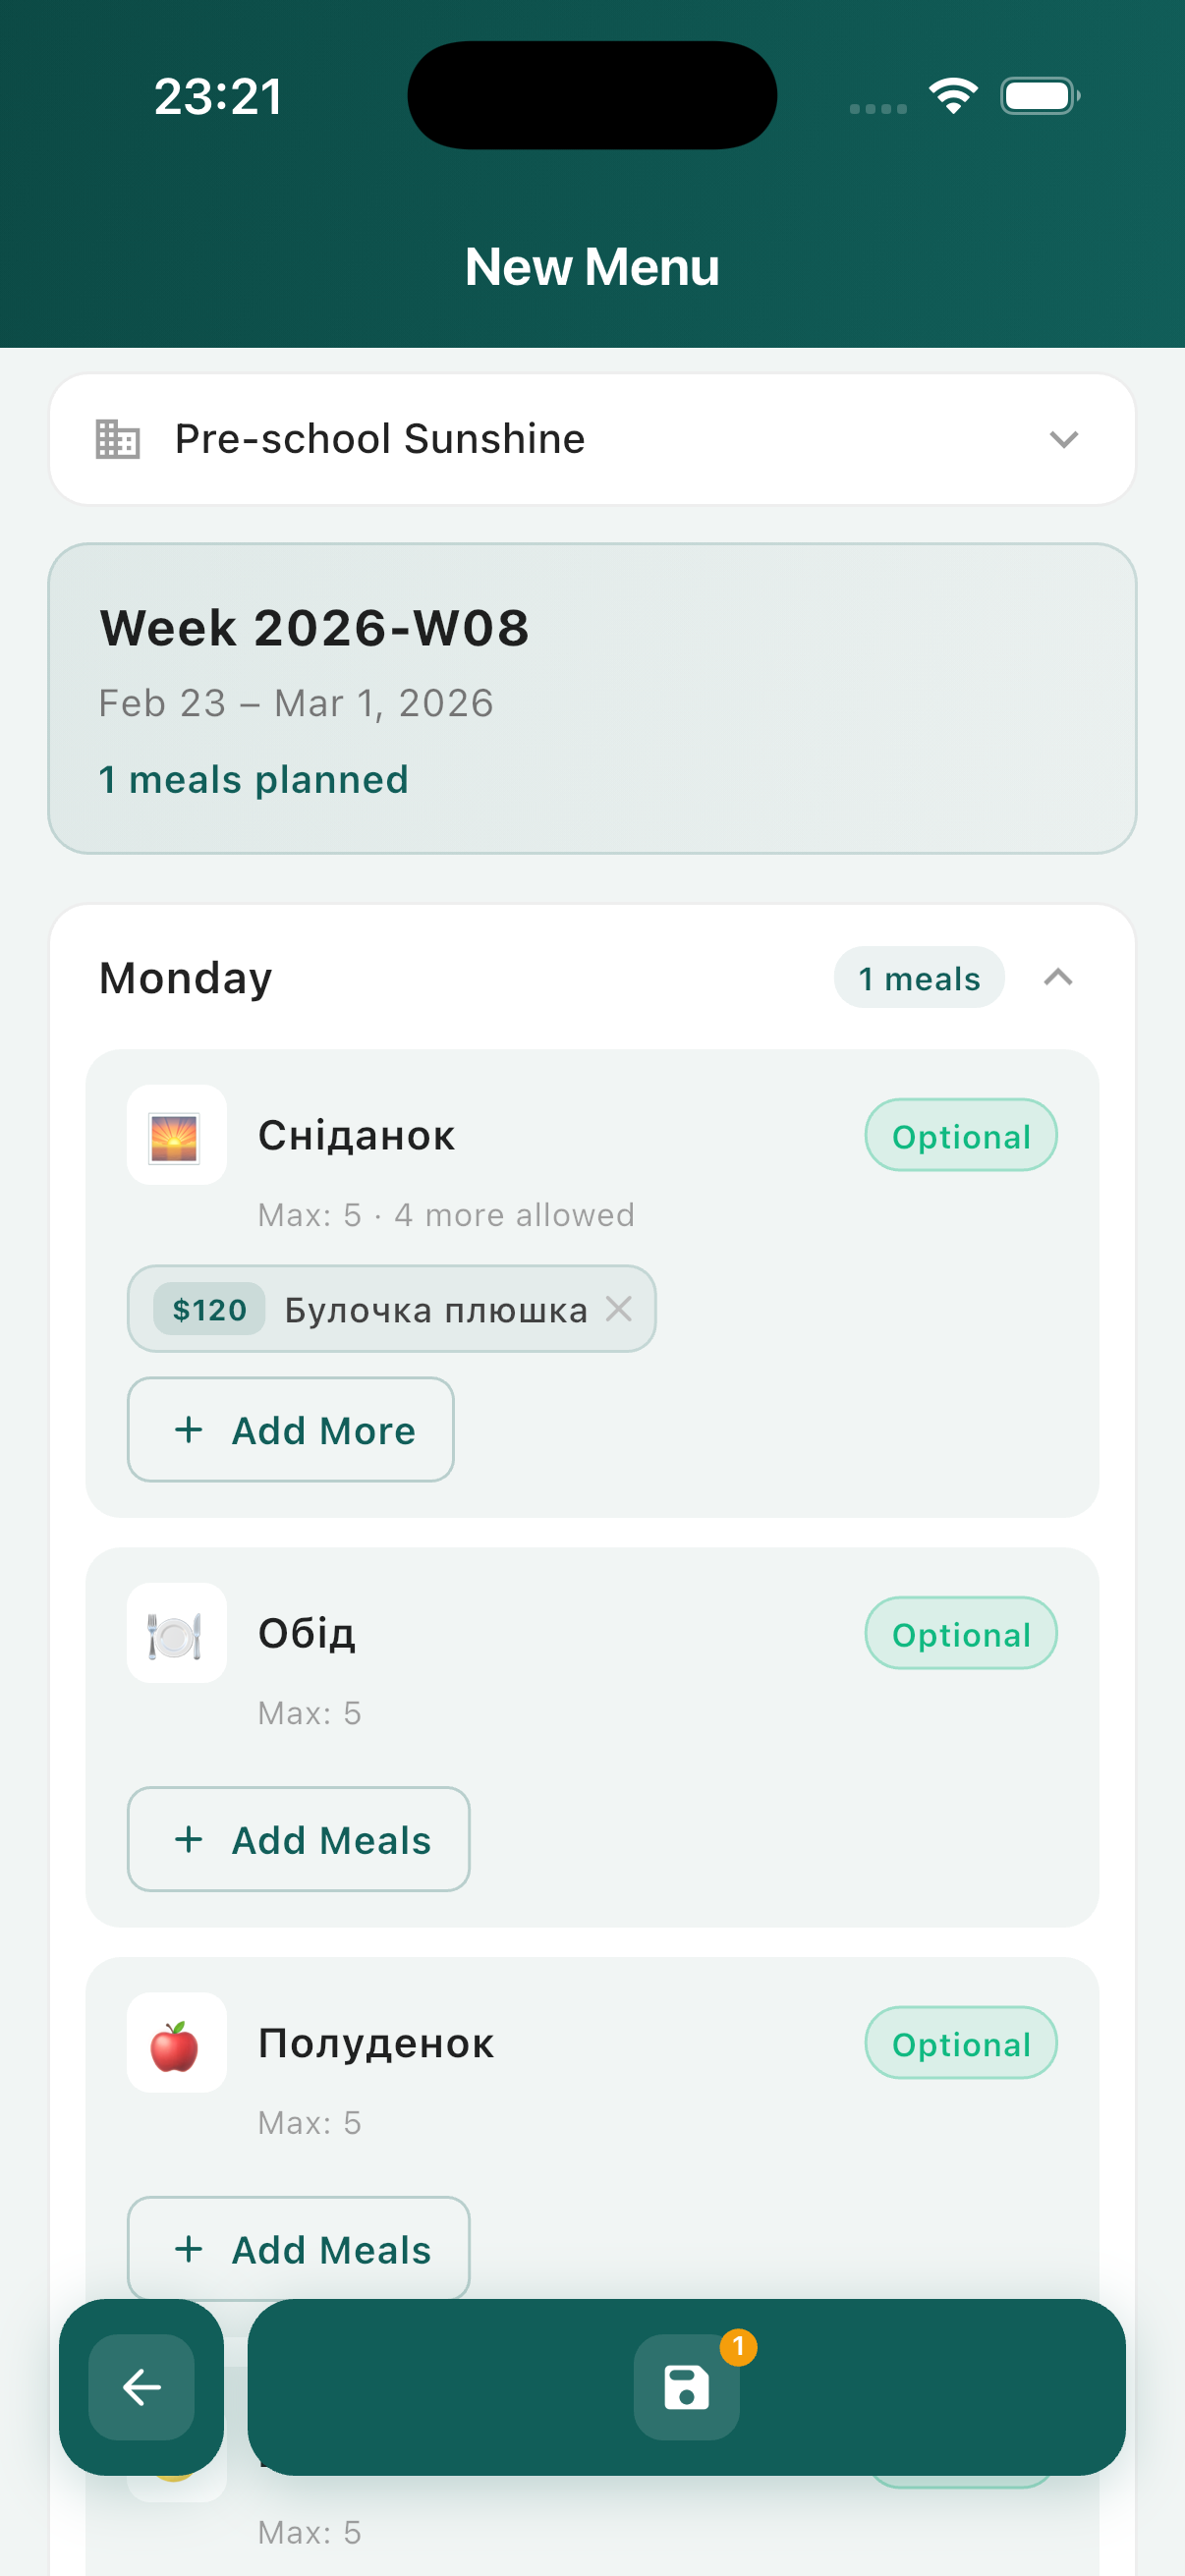1185x2576 pixels.
Task: Tap the Wi-Fi status icon
Action: [952, 96]
